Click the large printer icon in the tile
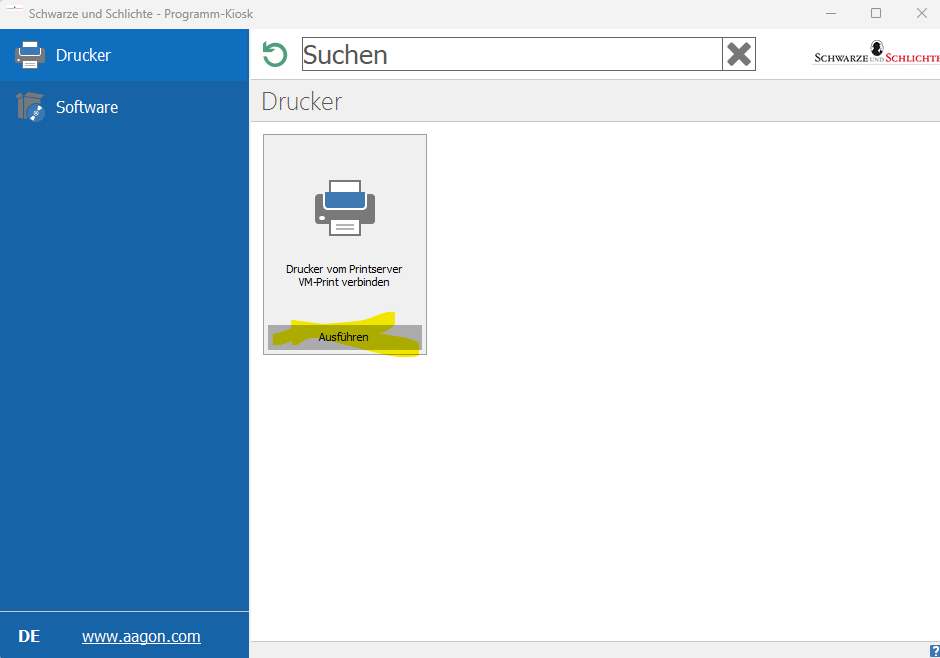 345,207
